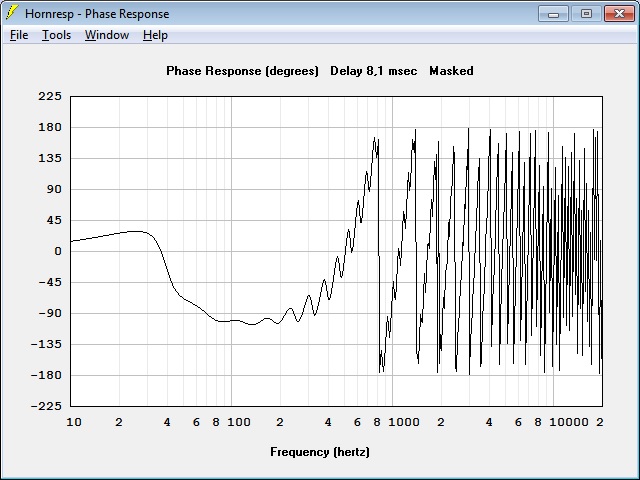Click the 45 y-axis value
This screenshot has height=480, width=640.
click(54, 220)
